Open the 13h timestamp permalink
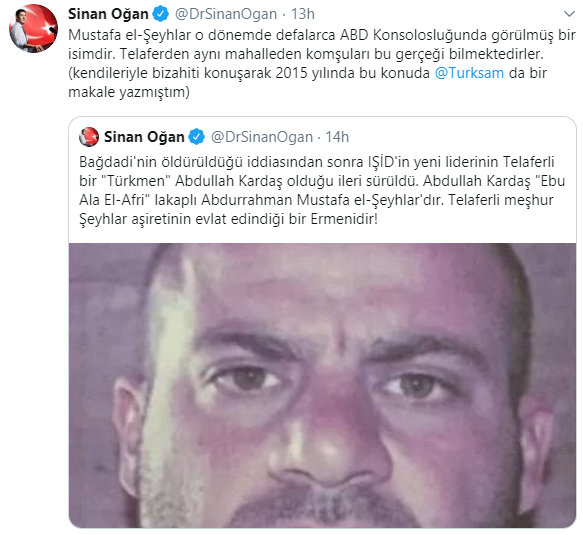The image size is (583, 535). (303, 14)
